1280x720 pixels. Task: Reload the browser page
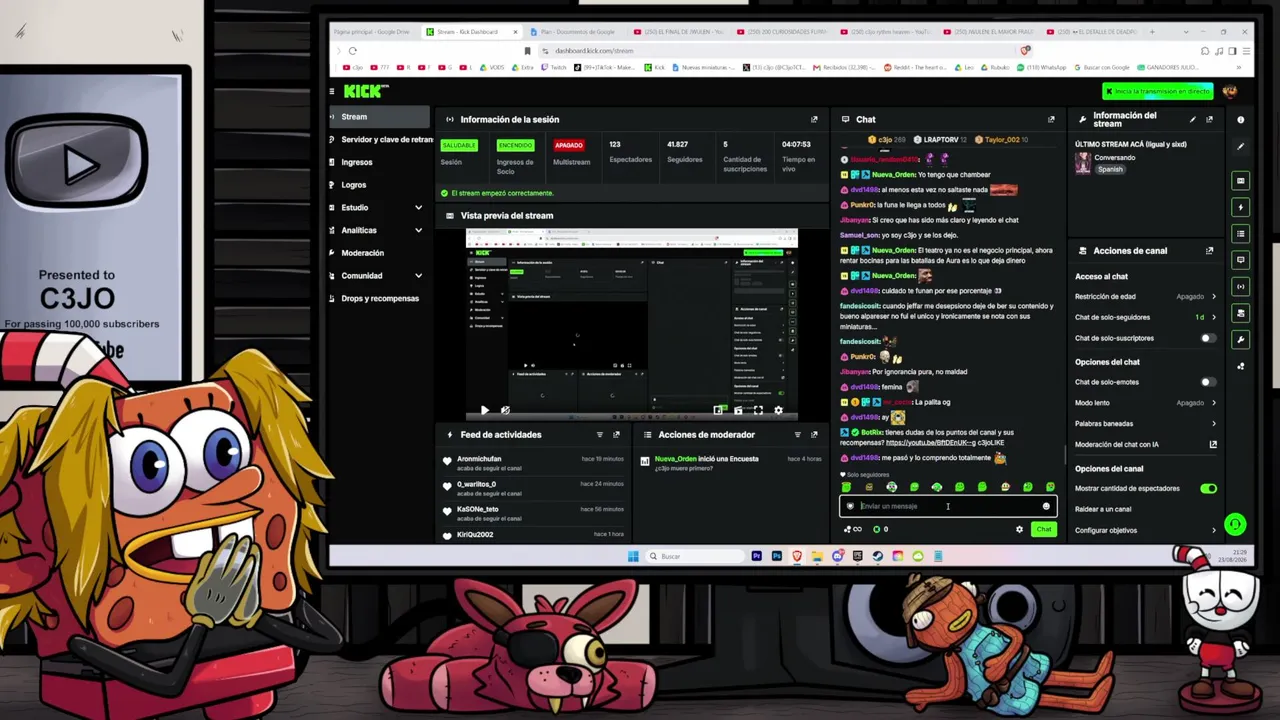pos(352,50)
